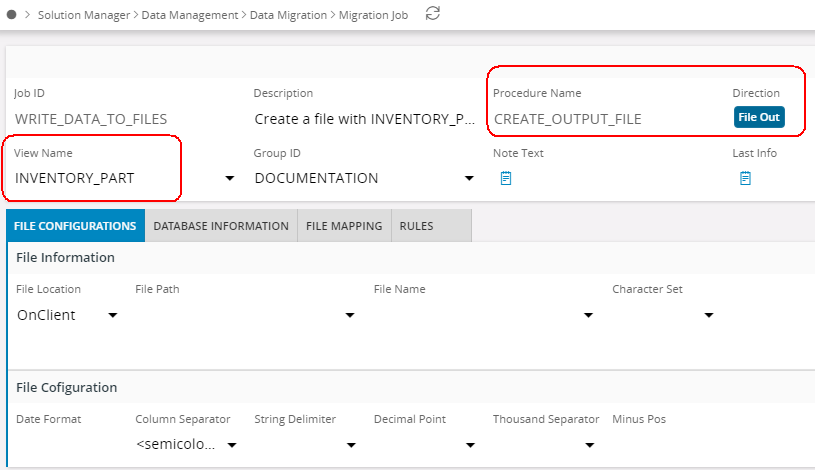Screen dimensions: 815x470
Task: Expand the Column Separator dropdown
Action: [231, 445]
